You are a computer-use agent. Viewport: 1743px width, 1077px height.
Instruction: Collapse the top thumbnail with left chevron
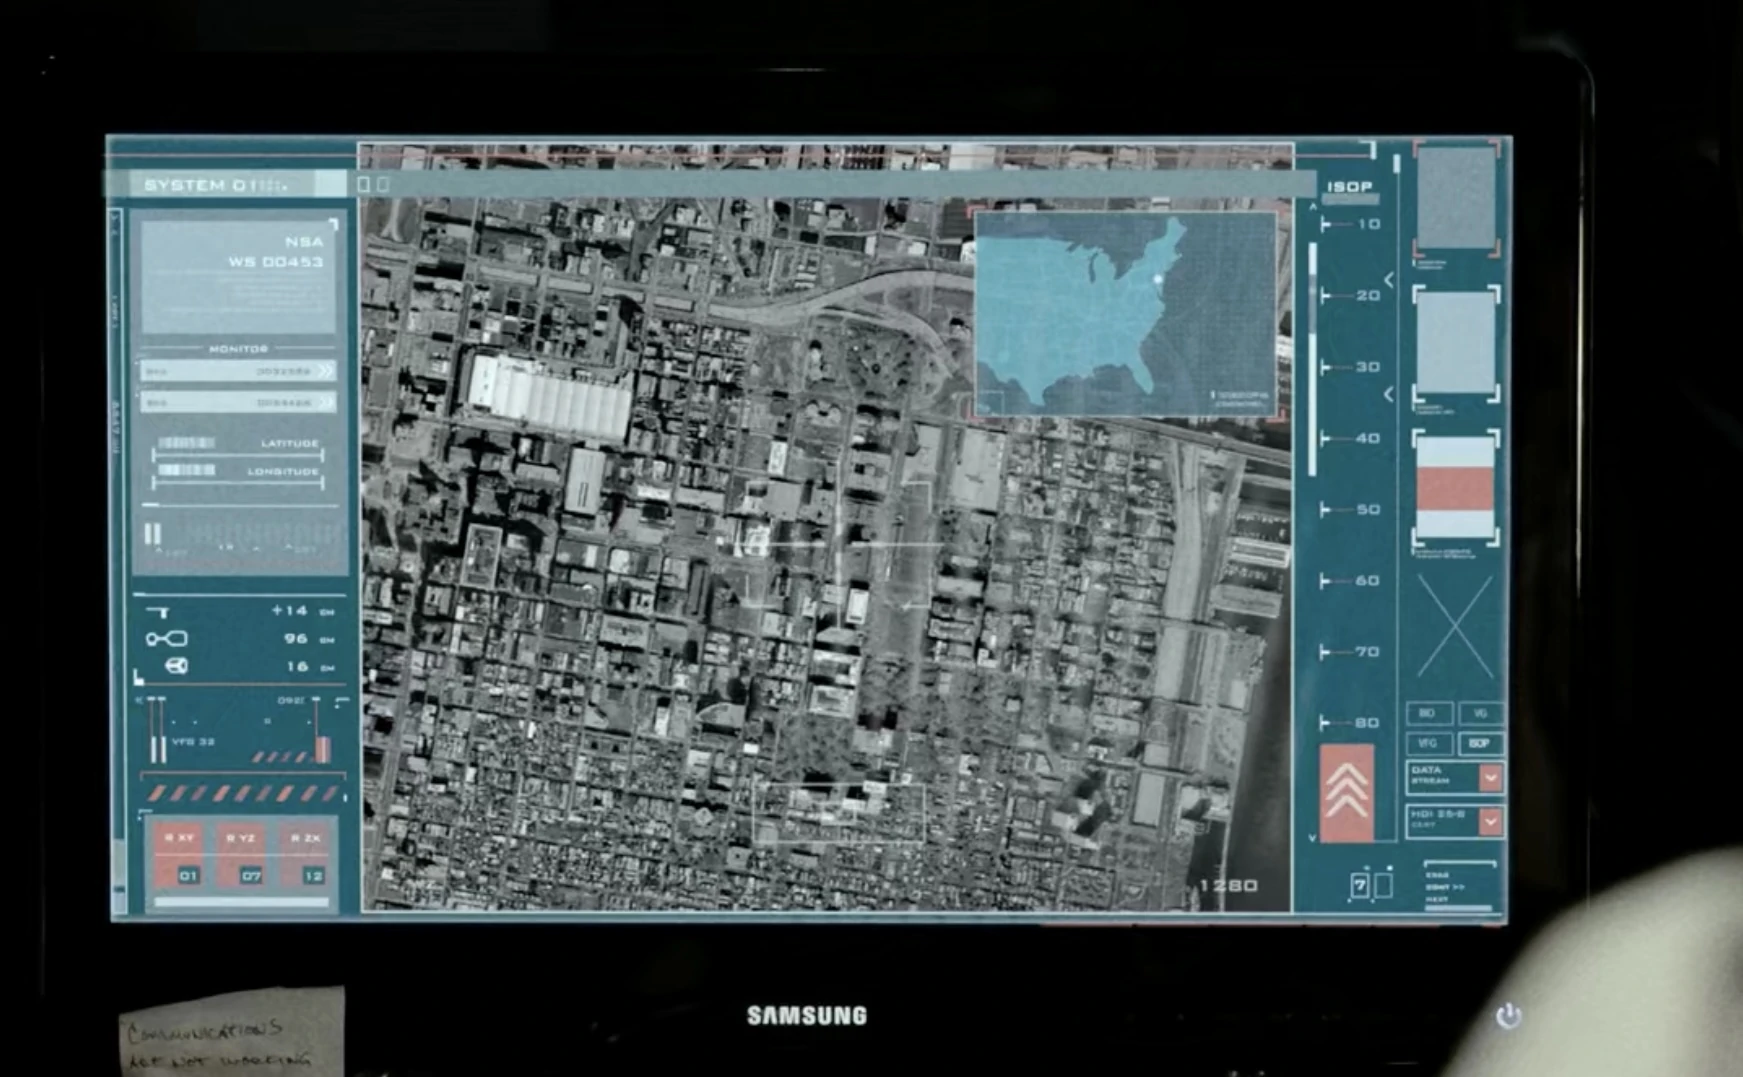tap(1389, 279)
